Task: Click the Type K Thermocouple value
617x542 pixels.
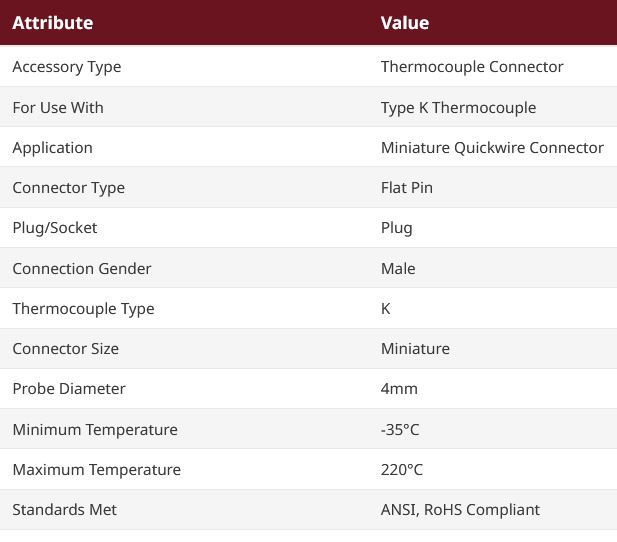Action: pyautogui.click(x=458, y=108)
